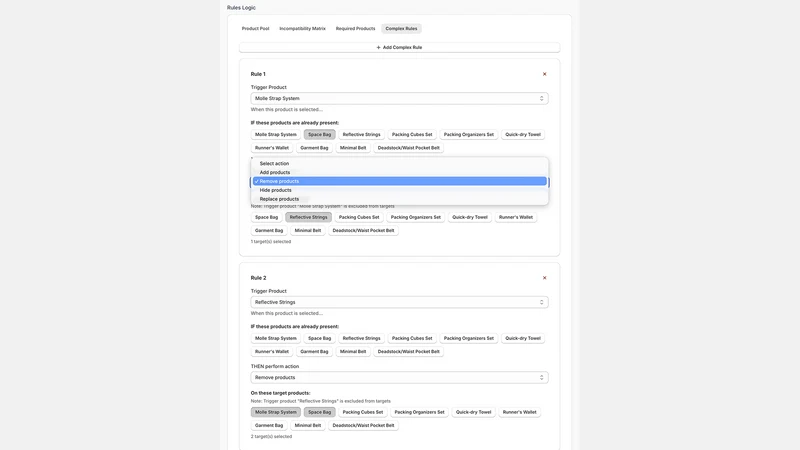Click the 'Rules Logic' heading
Screen dimensions: 800x450
(241, 8)
